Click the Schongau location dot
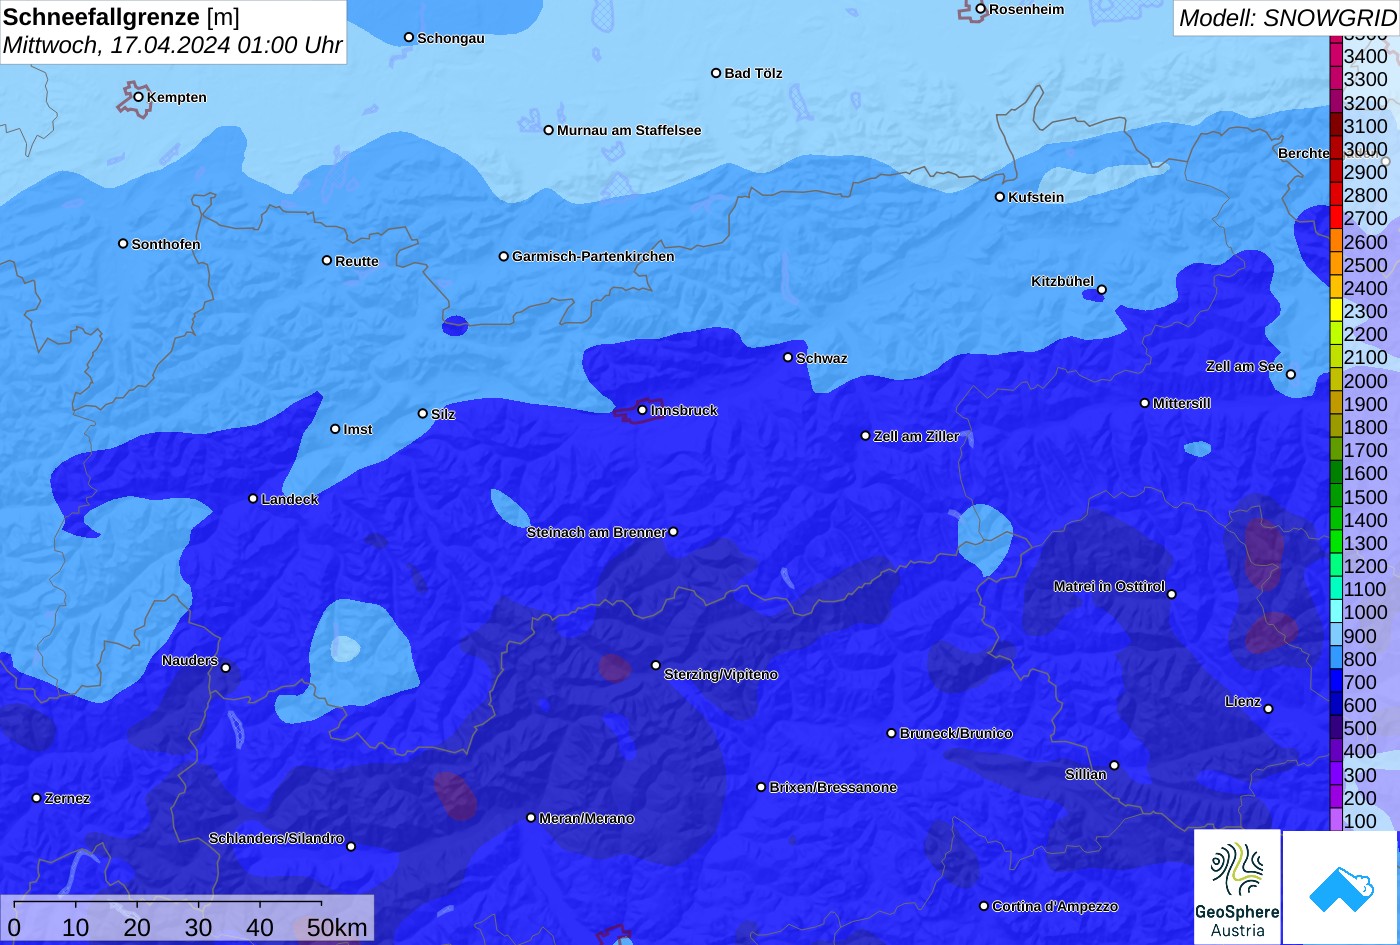Screen dimensions: 1400x945 pyautogui.click(x=409, y=37)
